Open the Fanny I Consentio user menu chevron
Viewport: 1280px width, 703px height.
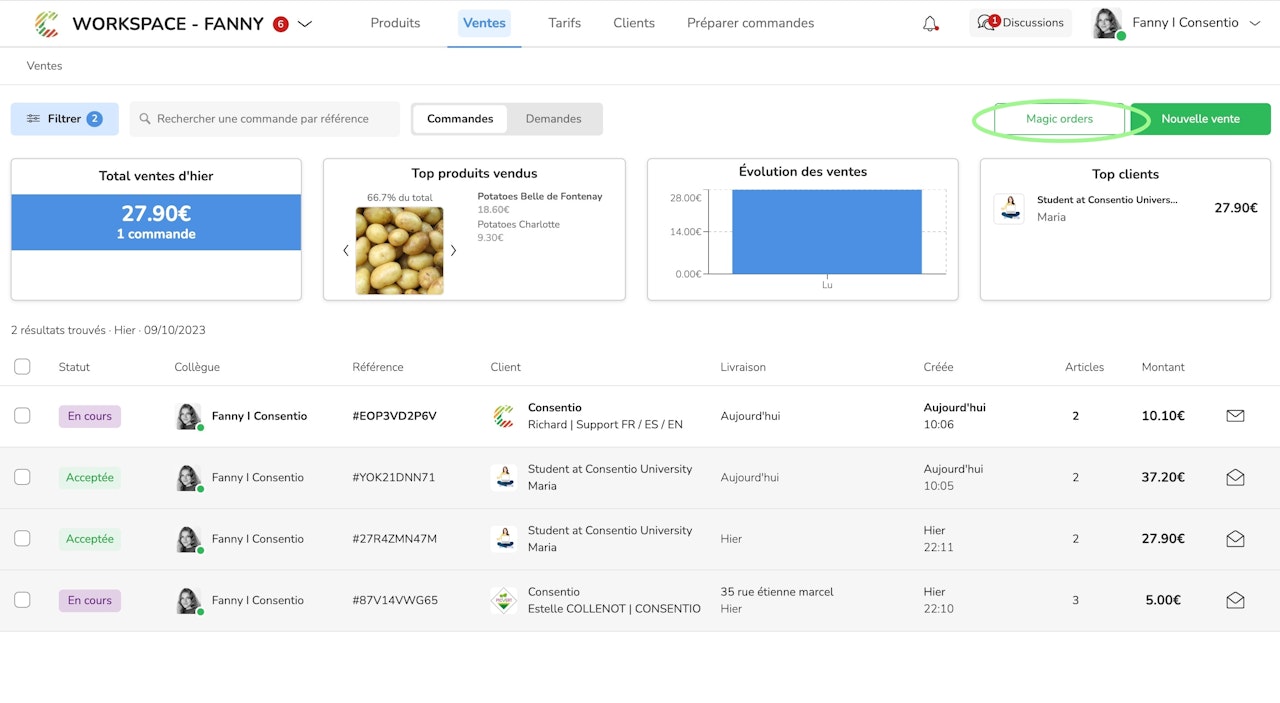1255,23
